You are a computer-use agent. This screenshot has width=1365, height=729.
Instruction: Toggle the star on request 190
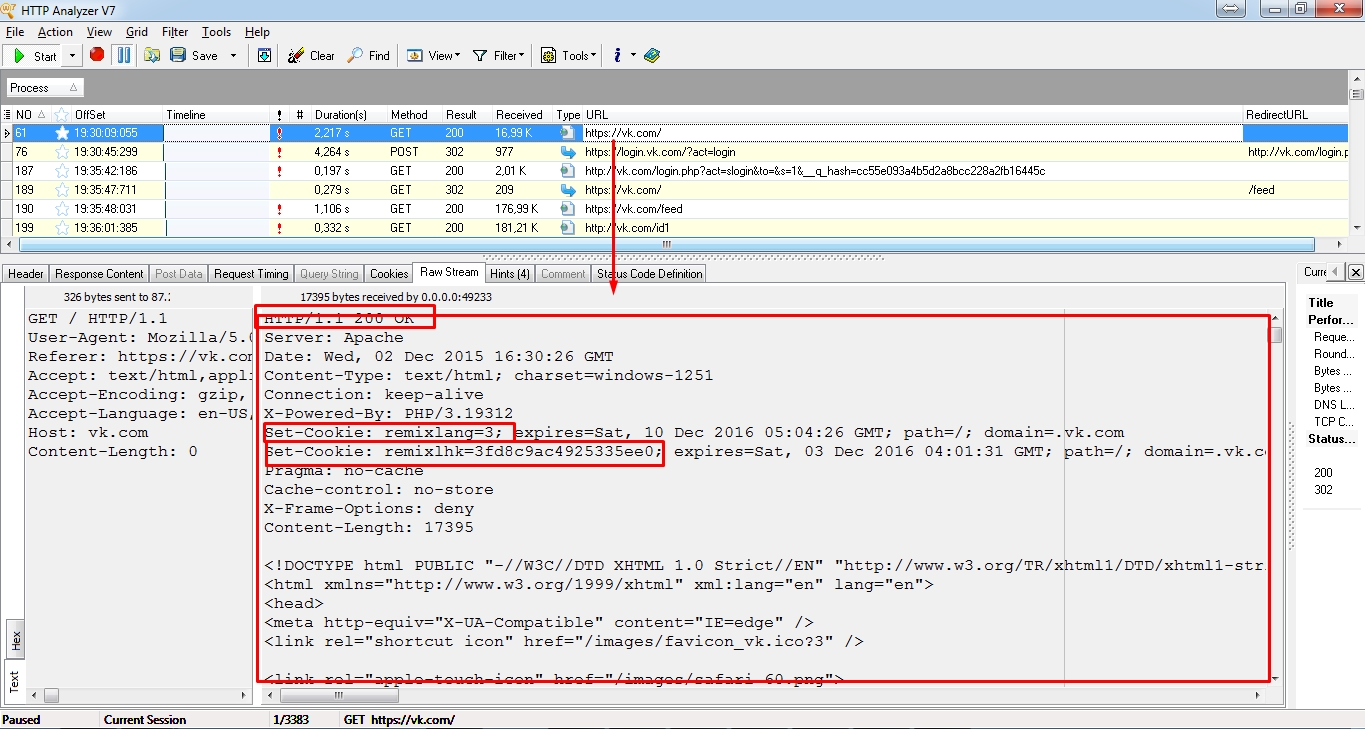click(62, 209)
